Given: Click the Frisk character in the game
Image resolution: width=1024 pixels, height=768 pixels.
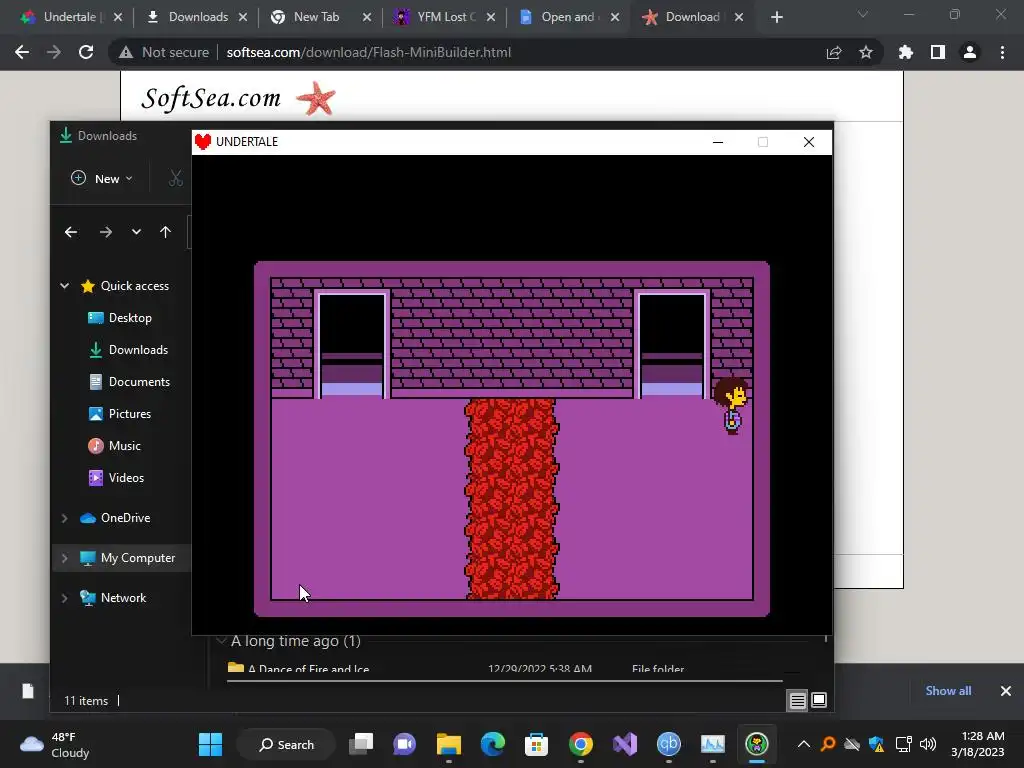Looking at the screenshot, I should [731, 406].
